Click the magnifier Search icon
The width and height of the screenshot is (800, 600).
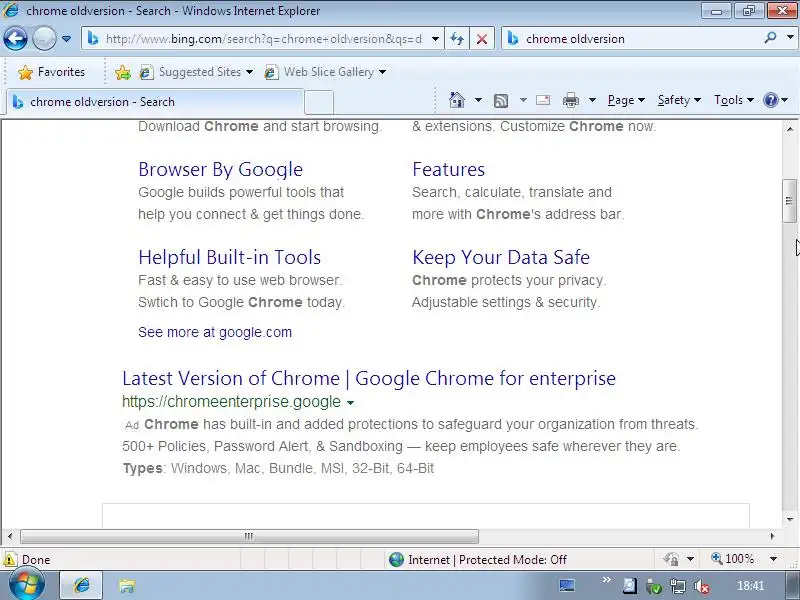click(x=770, y=38)
